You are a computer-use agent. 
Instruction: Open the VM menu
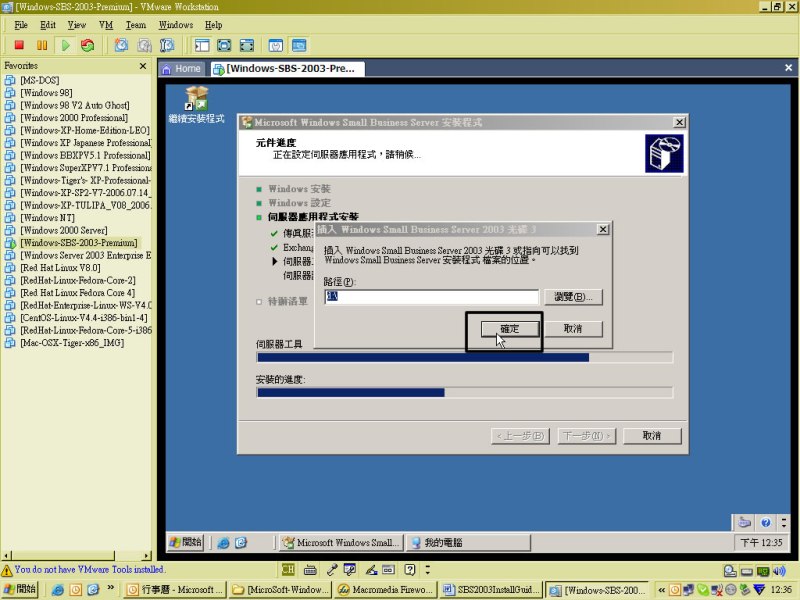pos(106,25)
